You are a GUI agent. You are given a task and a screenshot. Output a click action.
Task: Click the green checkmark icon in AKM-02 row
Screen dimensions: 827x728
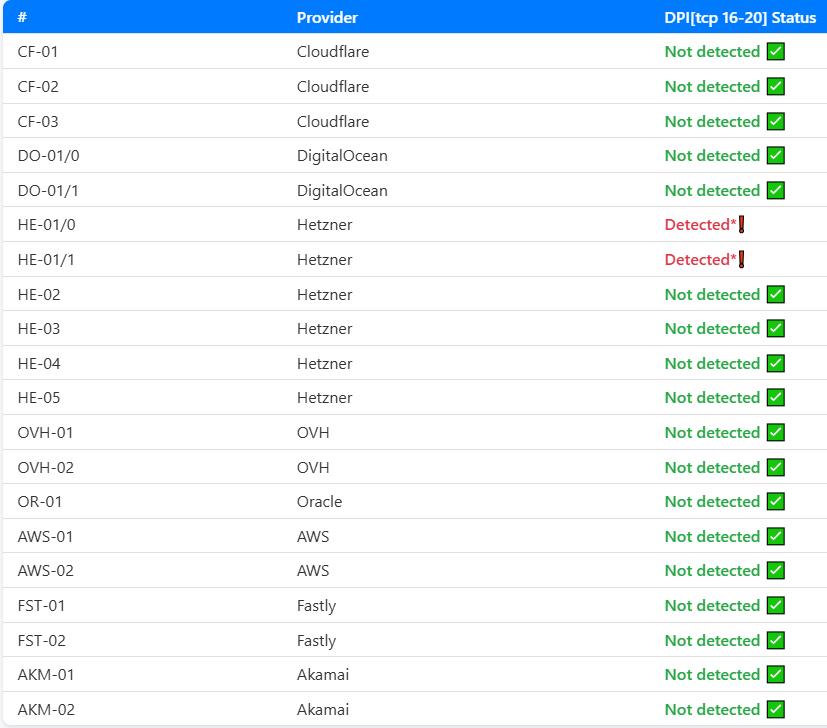(775, 710)
